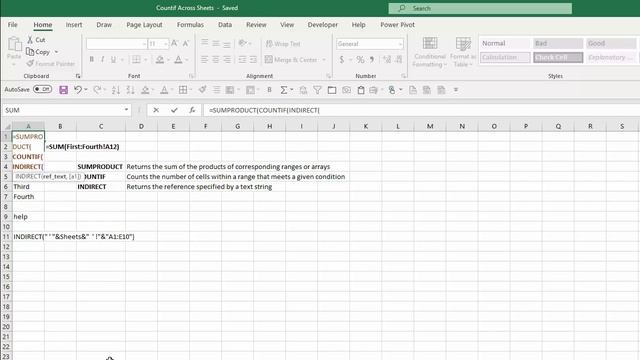Toggle Italic formatting in Font group
Screen dimensions: 640x360
(102, 60)
